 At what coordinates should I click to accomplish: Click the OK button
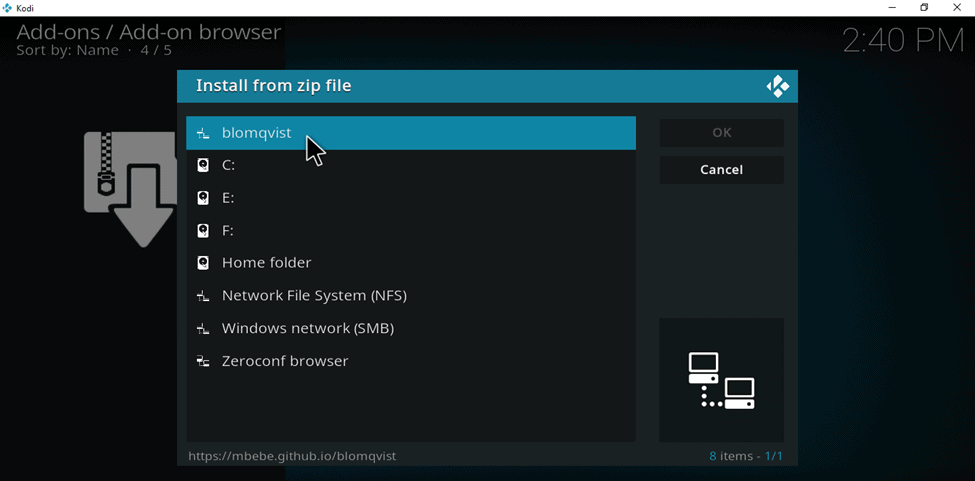(x=721, y=133)
